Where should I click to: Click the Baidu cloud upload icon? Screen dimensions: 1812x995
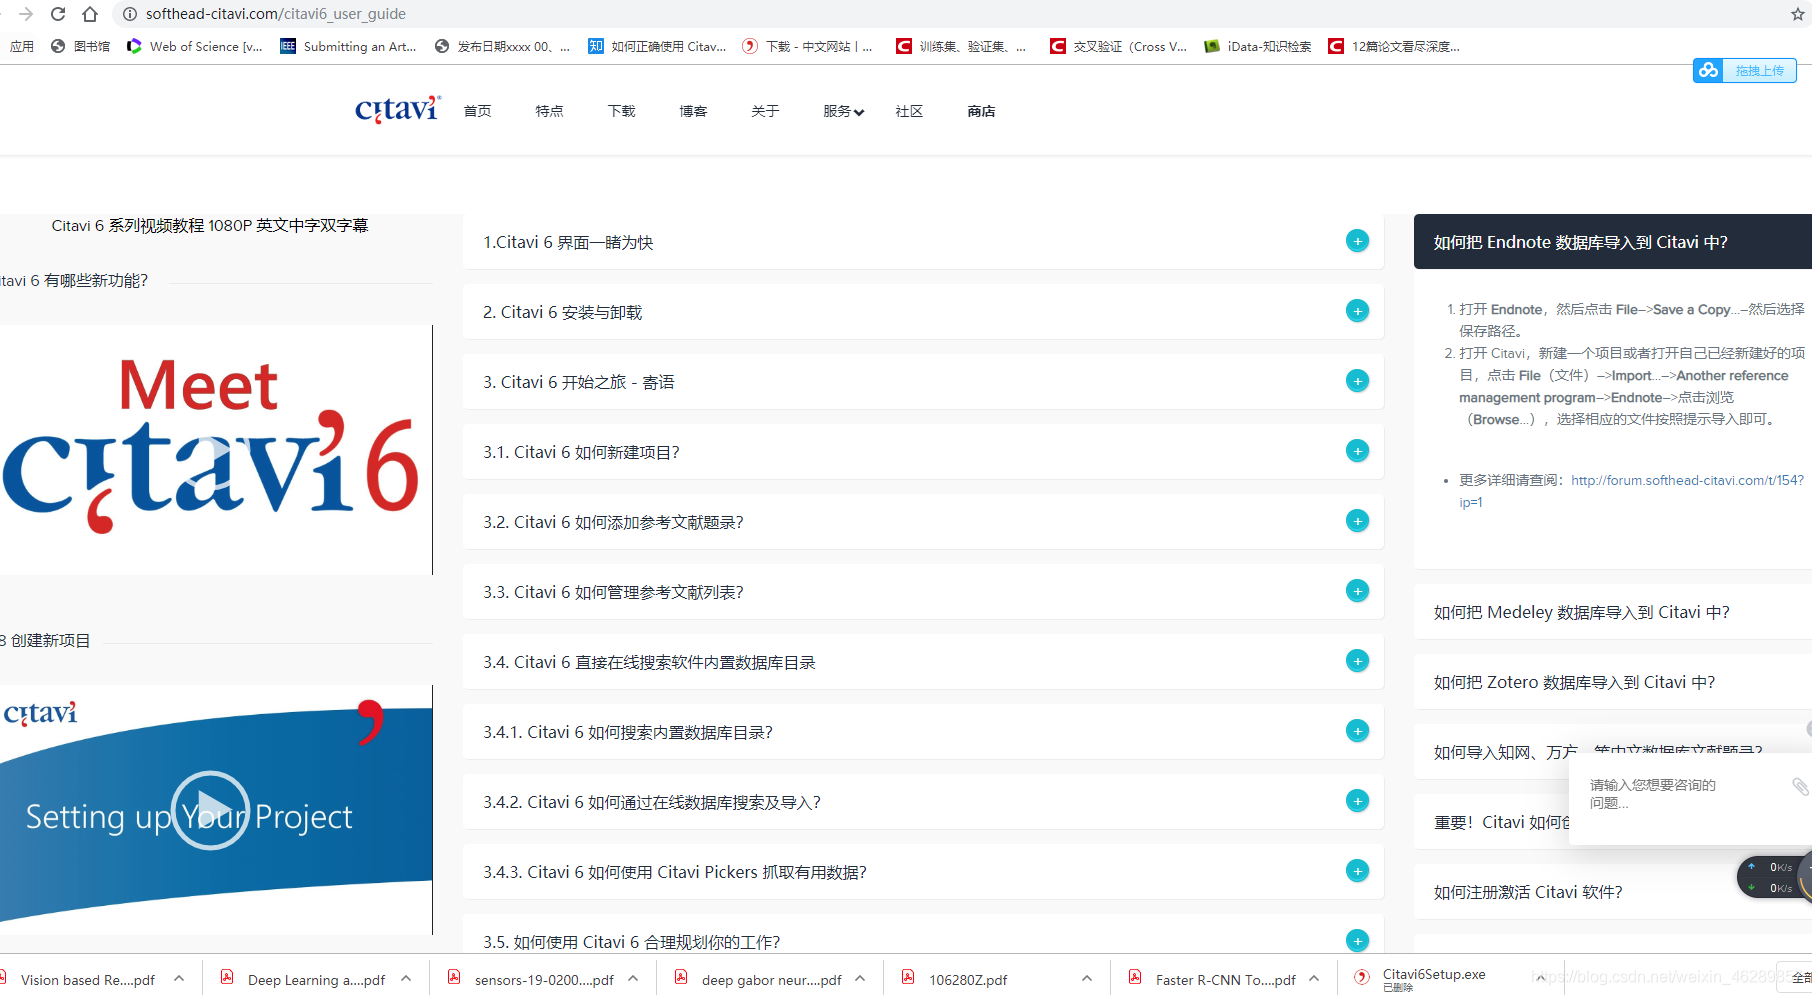[x=1708, y=70]
